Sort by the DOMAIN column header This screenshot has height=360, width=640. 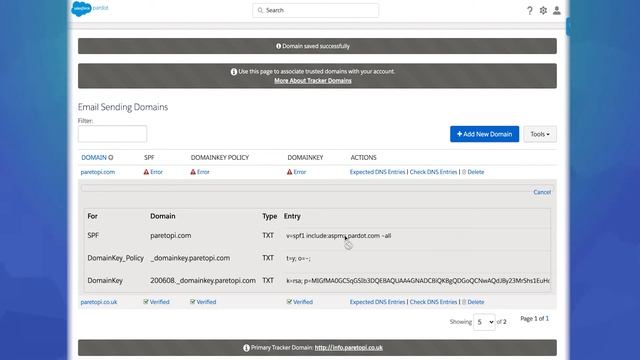[x=94, y=158]
